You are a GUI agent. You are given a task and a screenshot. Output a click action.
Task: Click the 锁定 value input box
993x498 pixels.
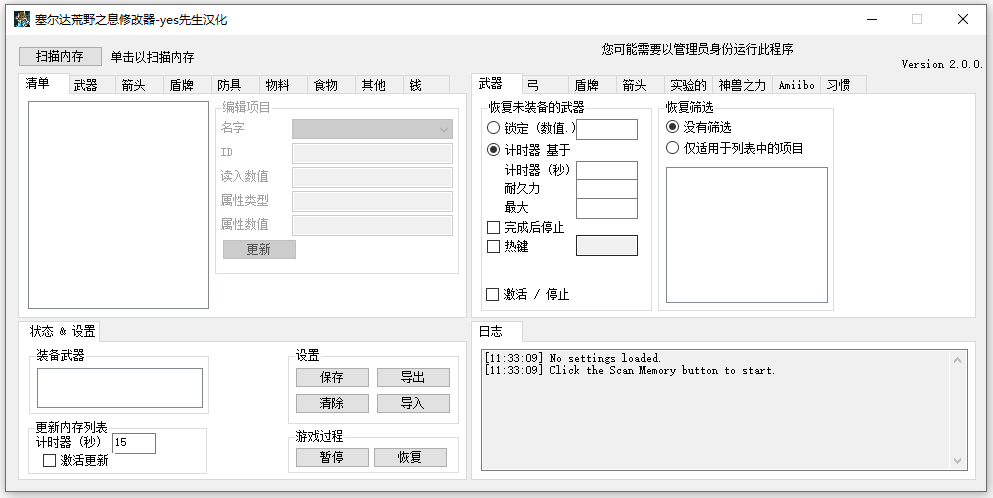[607, 129]
